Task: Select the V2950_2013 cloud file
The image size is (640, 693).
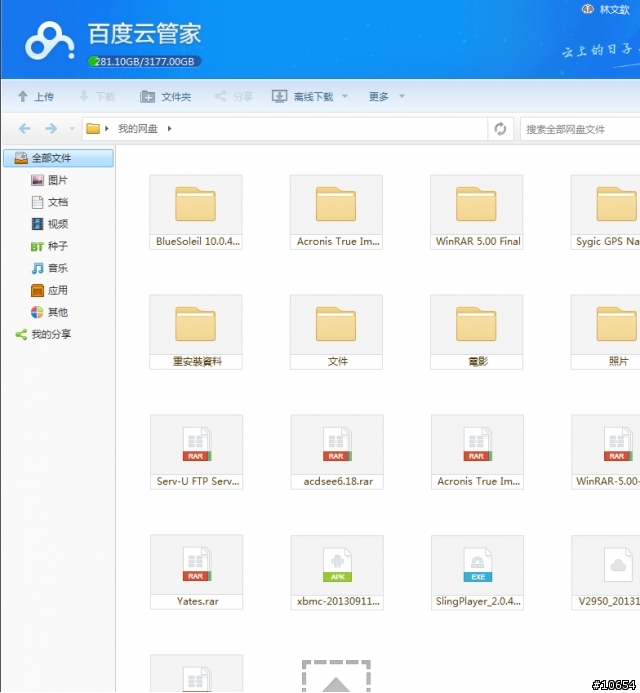Action: [x=606, y=572]
